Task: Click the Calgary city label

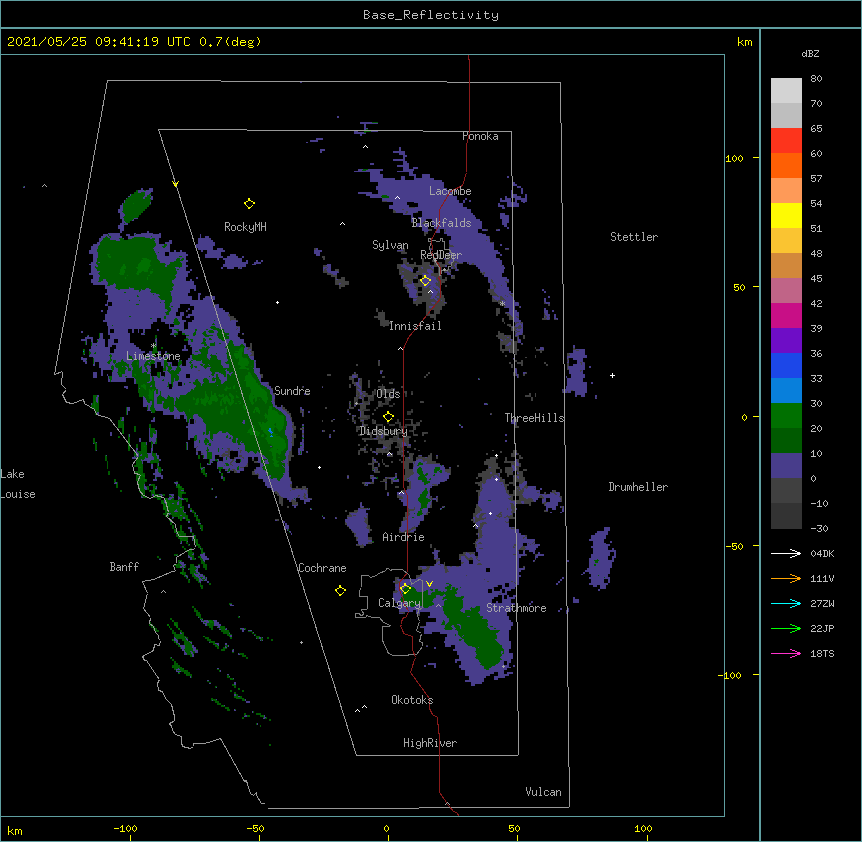Action: pyautogui.click(x=399, y=603)
